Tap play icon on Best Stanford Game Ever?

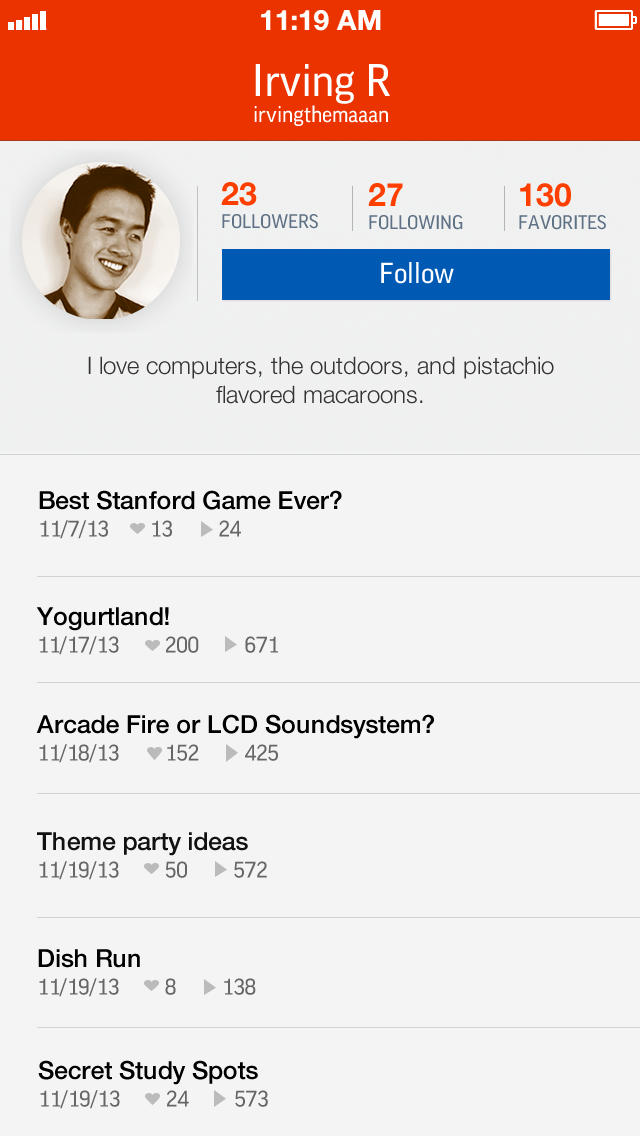[207, 529]
